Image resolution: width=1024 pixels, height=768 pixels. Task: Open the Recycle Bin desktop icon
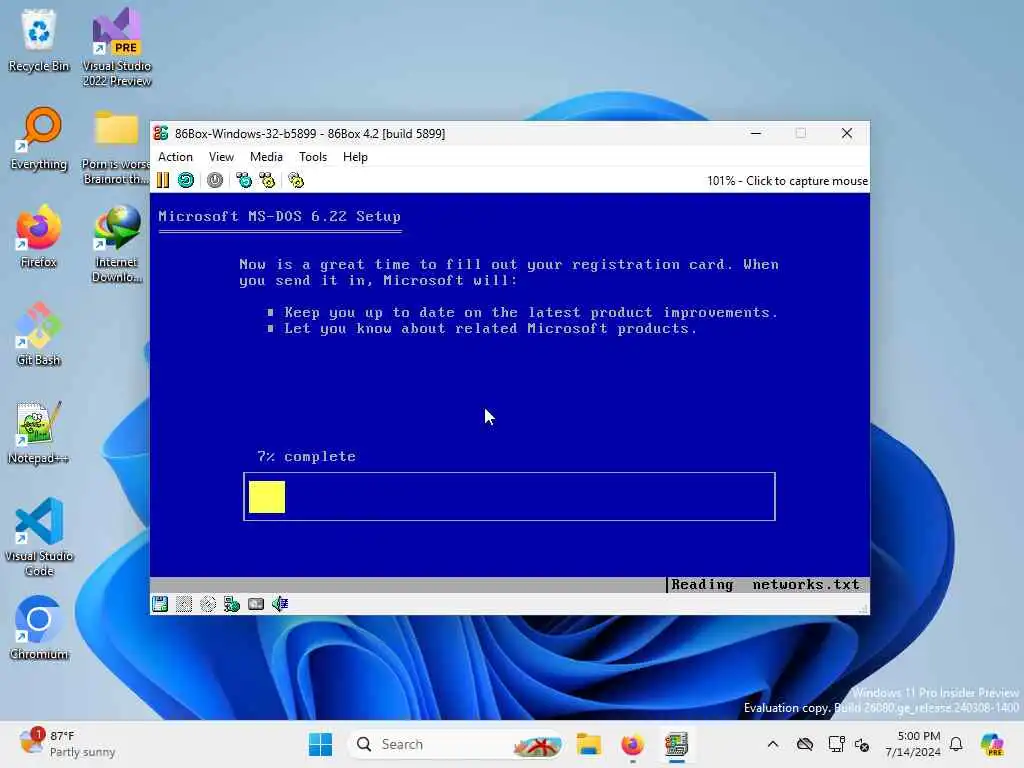(x=39, y=40)
